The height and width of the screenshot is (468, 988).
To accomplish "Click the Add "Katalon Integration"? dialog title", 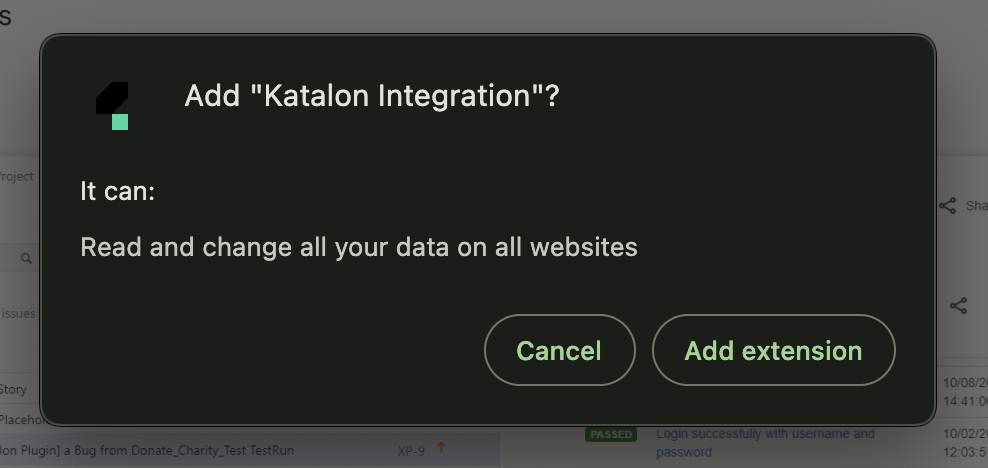I will click(372, 97).
